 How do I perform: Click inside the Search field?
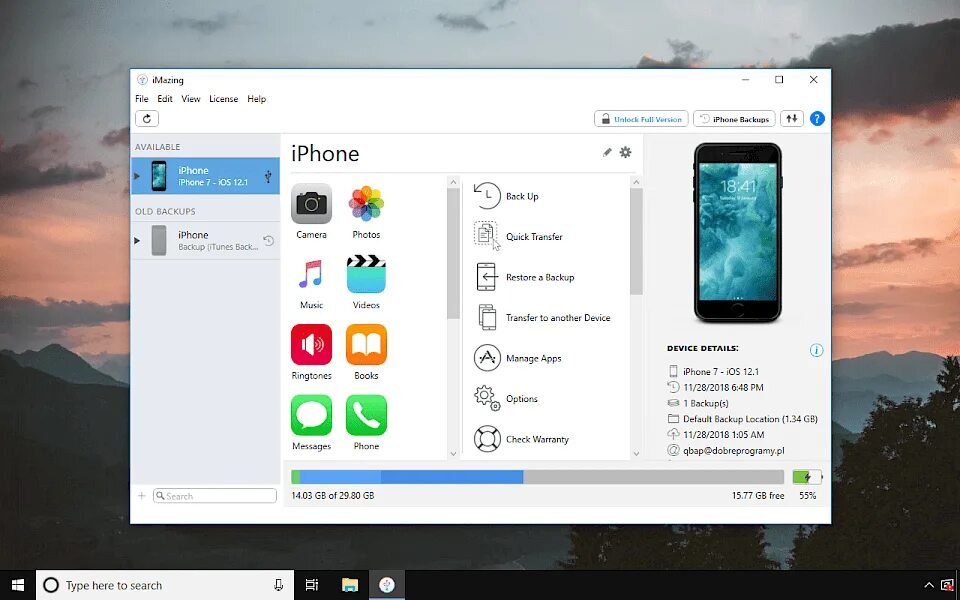pos(215,495)
